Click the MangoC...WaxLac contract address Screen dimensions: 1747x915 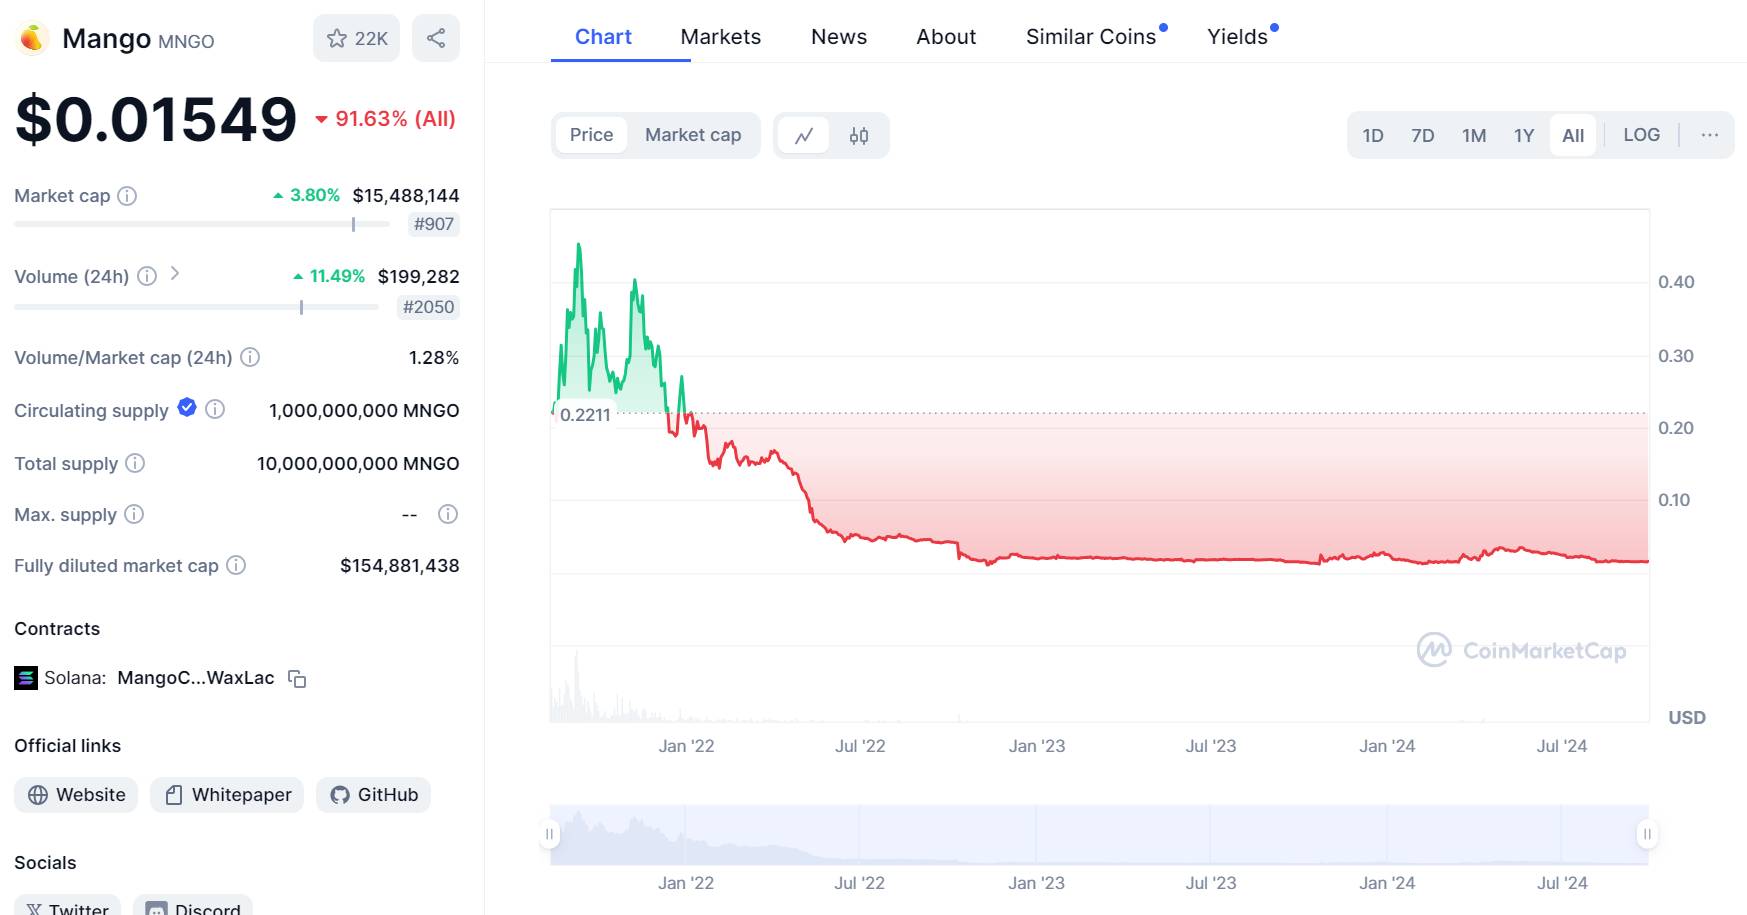pyautogui.click(x=196, y=678)
